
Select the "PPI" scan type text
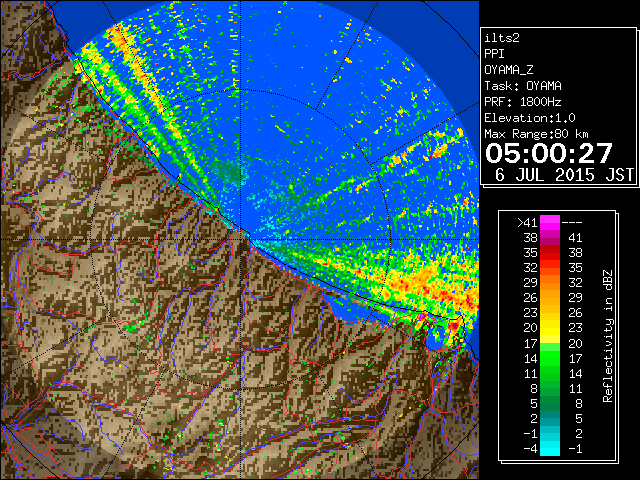tap(494, 54)
